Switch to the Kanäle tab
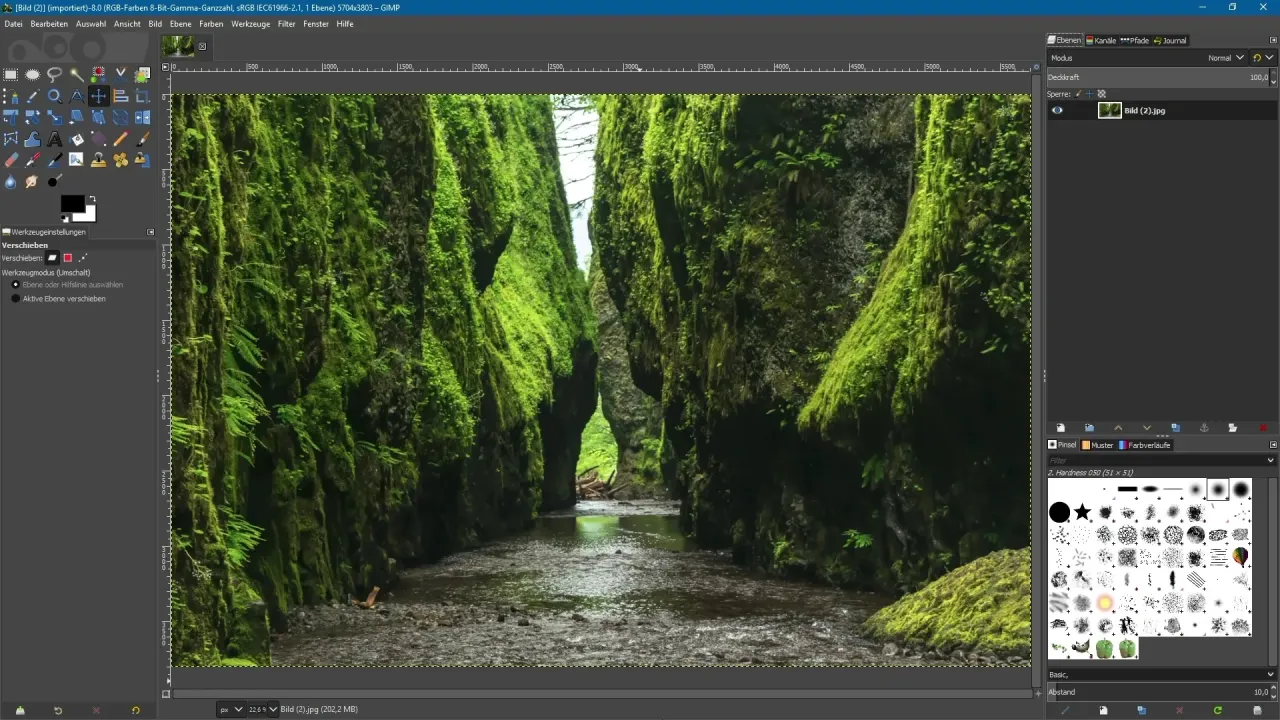1280x720 pixels. [1104, 41]
